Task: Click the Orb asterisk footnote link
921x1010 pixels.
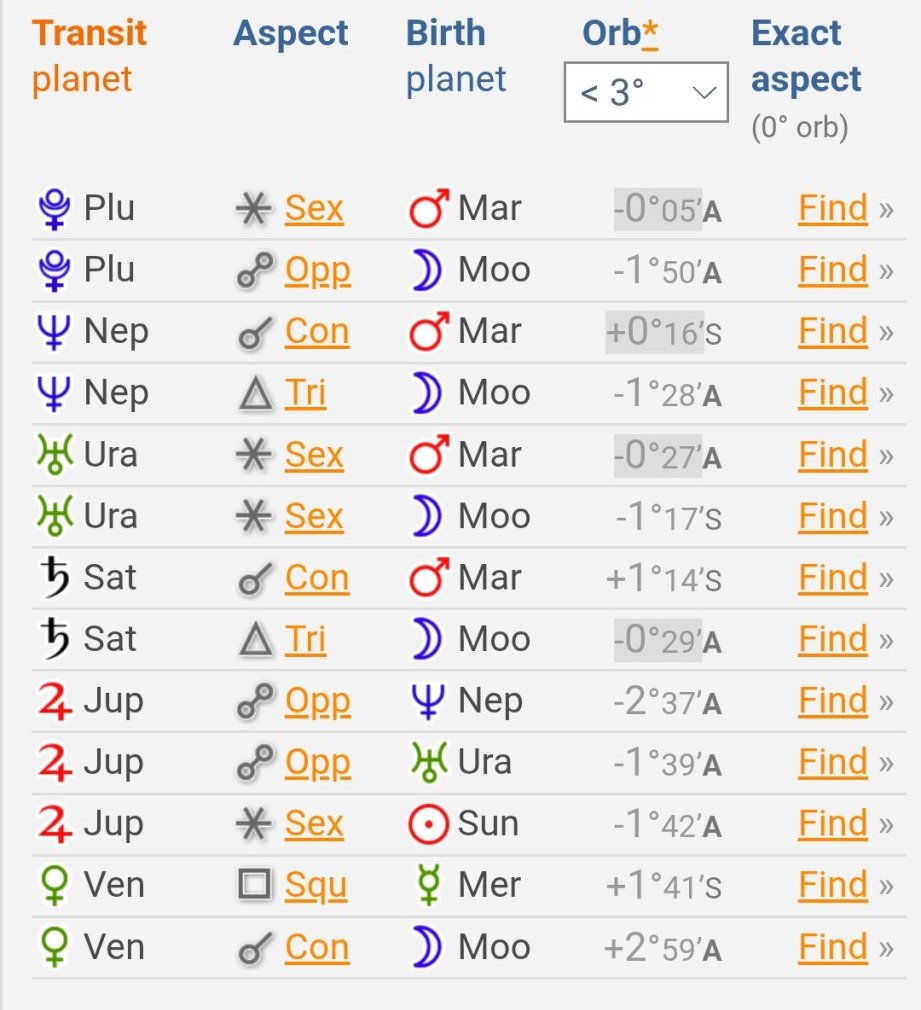Action: [650, 33]
